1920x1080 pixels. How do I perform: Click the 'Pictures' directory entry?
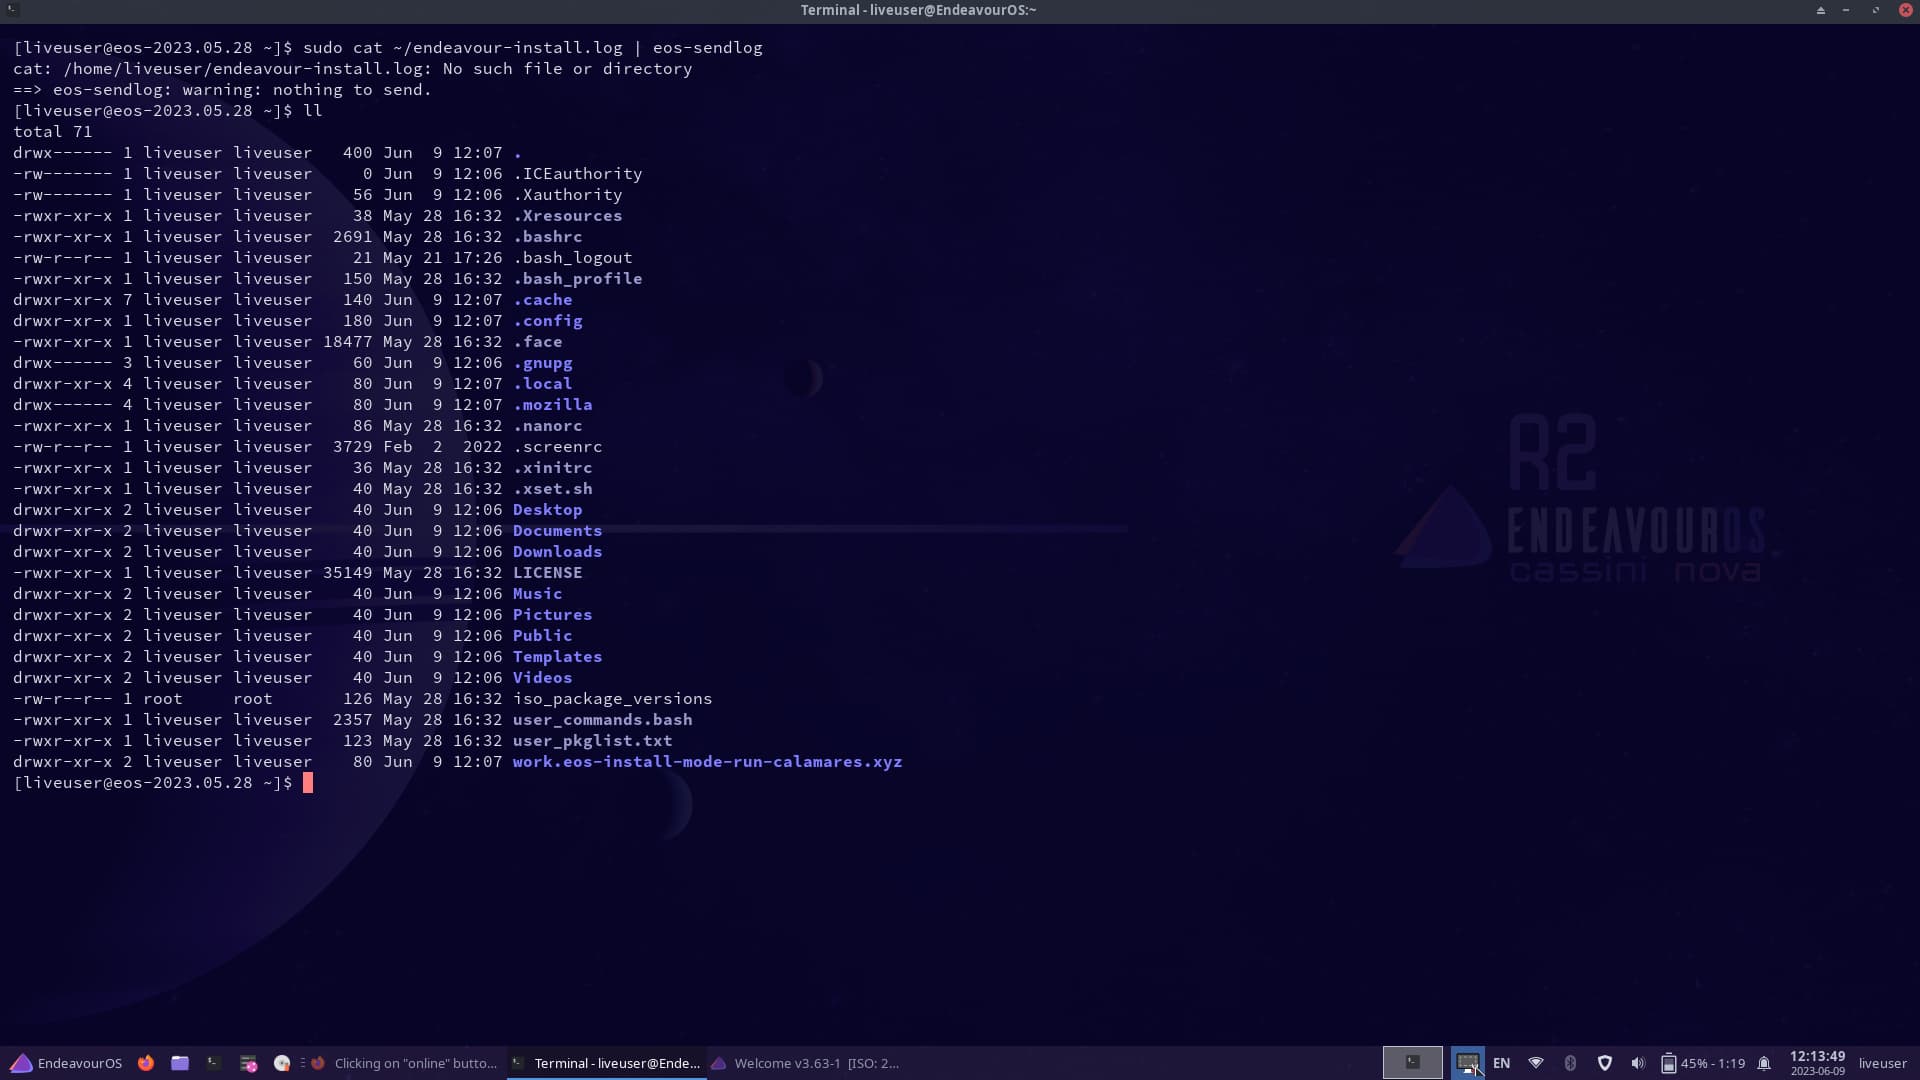(x=552, y=614)
